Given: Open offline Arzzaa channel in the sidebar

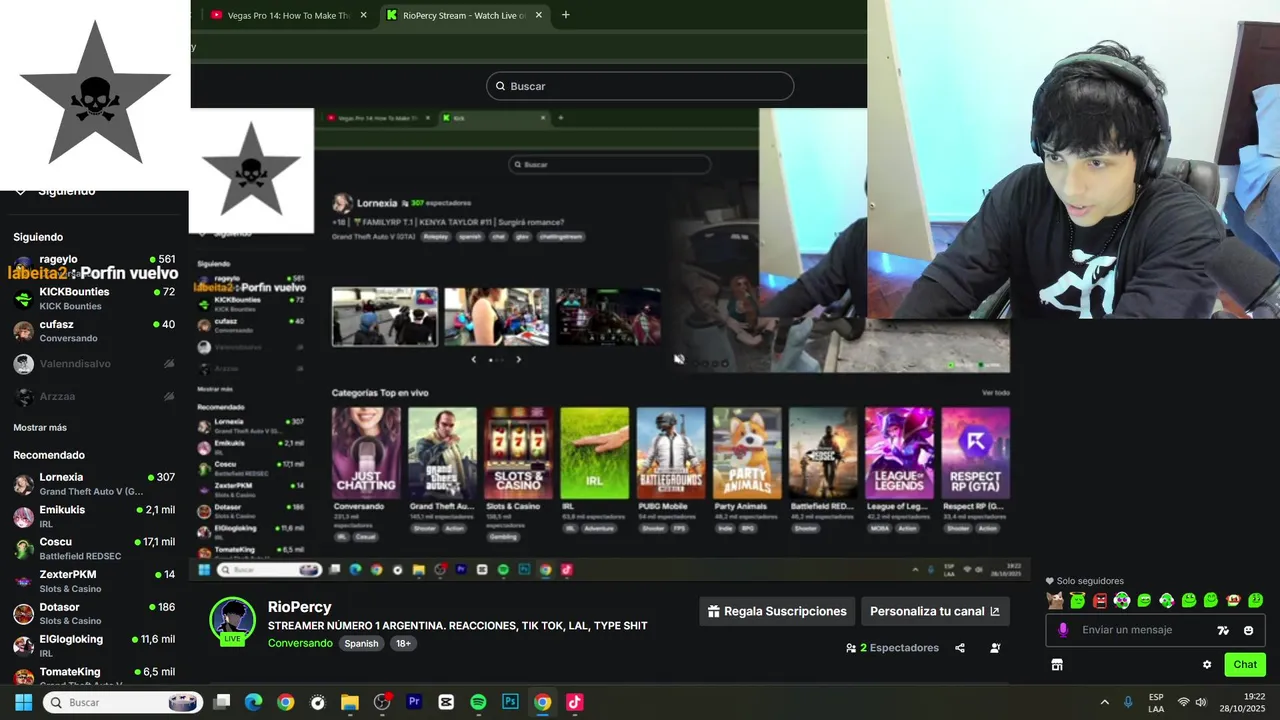Looking at the screenshot, I should pos(94,397).
